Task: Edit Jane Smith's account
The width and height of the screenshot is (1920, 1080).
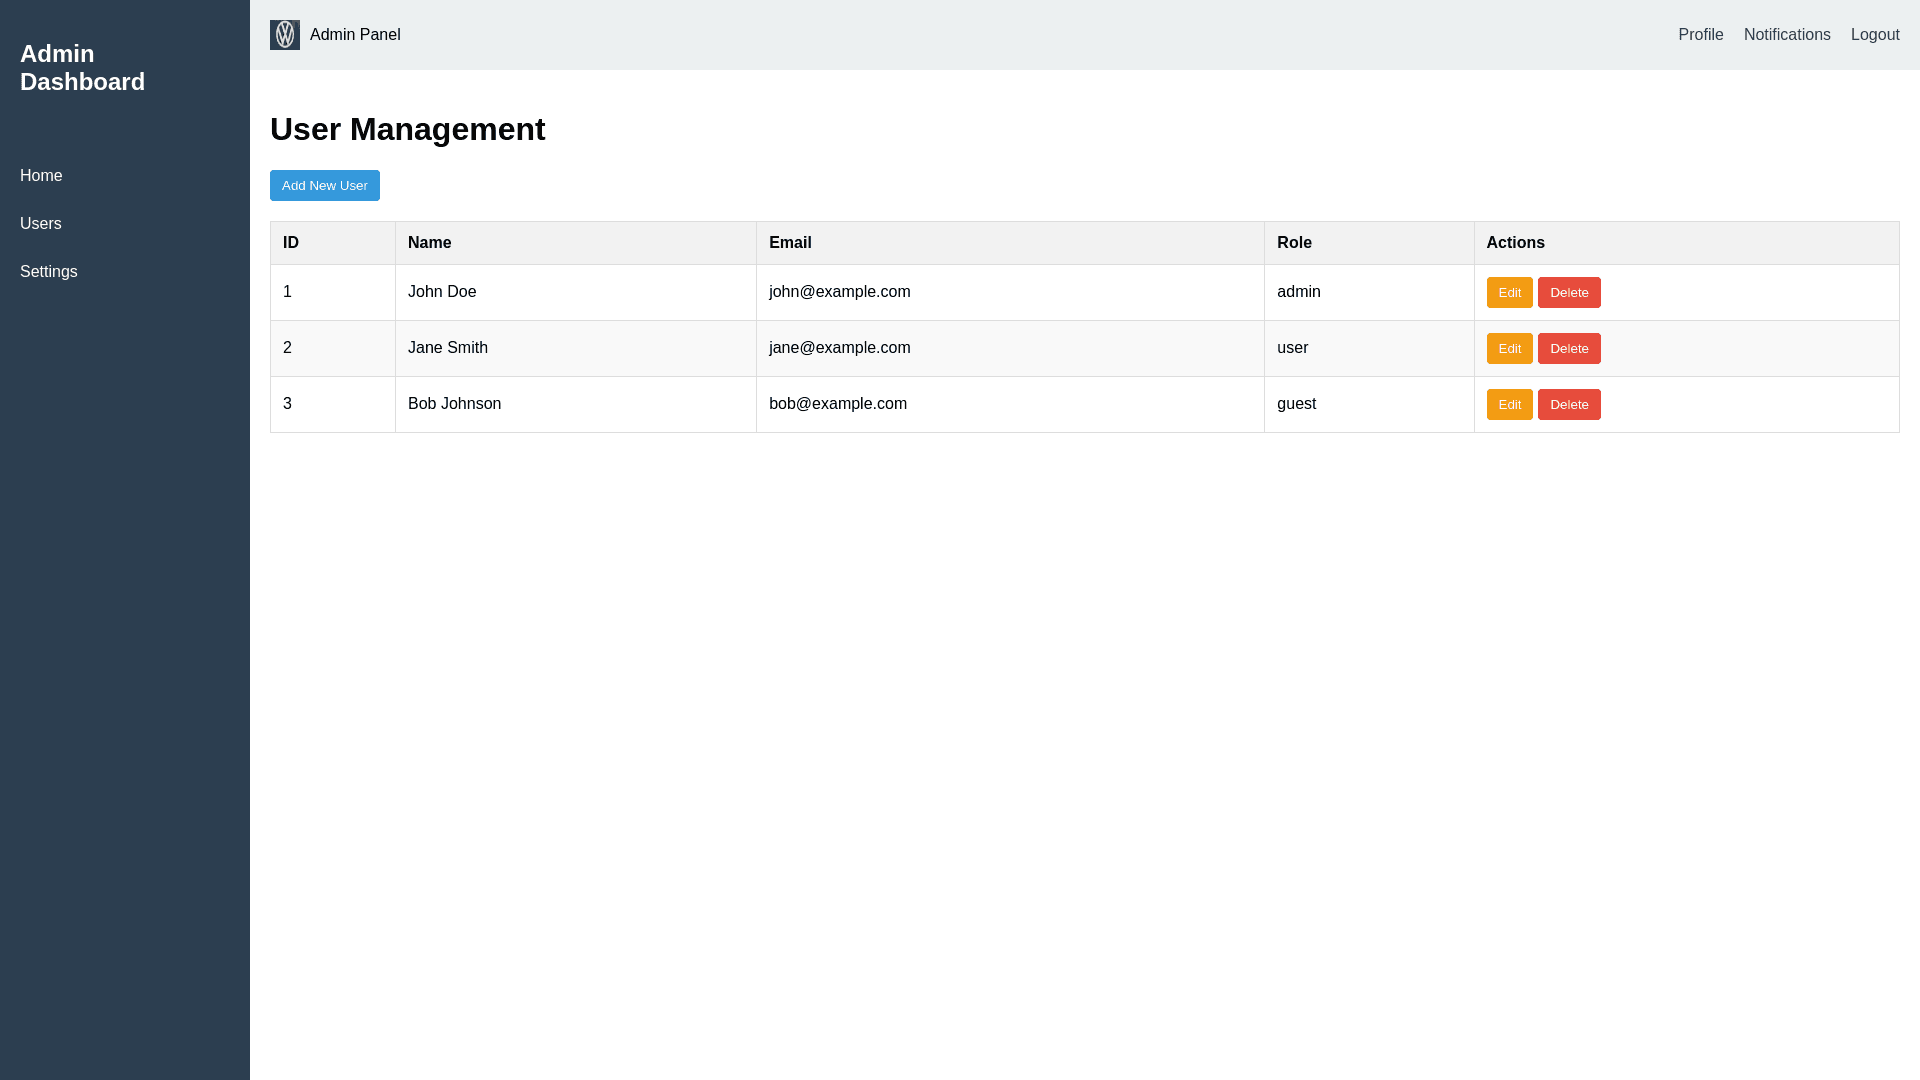Action: [1509, 349]
